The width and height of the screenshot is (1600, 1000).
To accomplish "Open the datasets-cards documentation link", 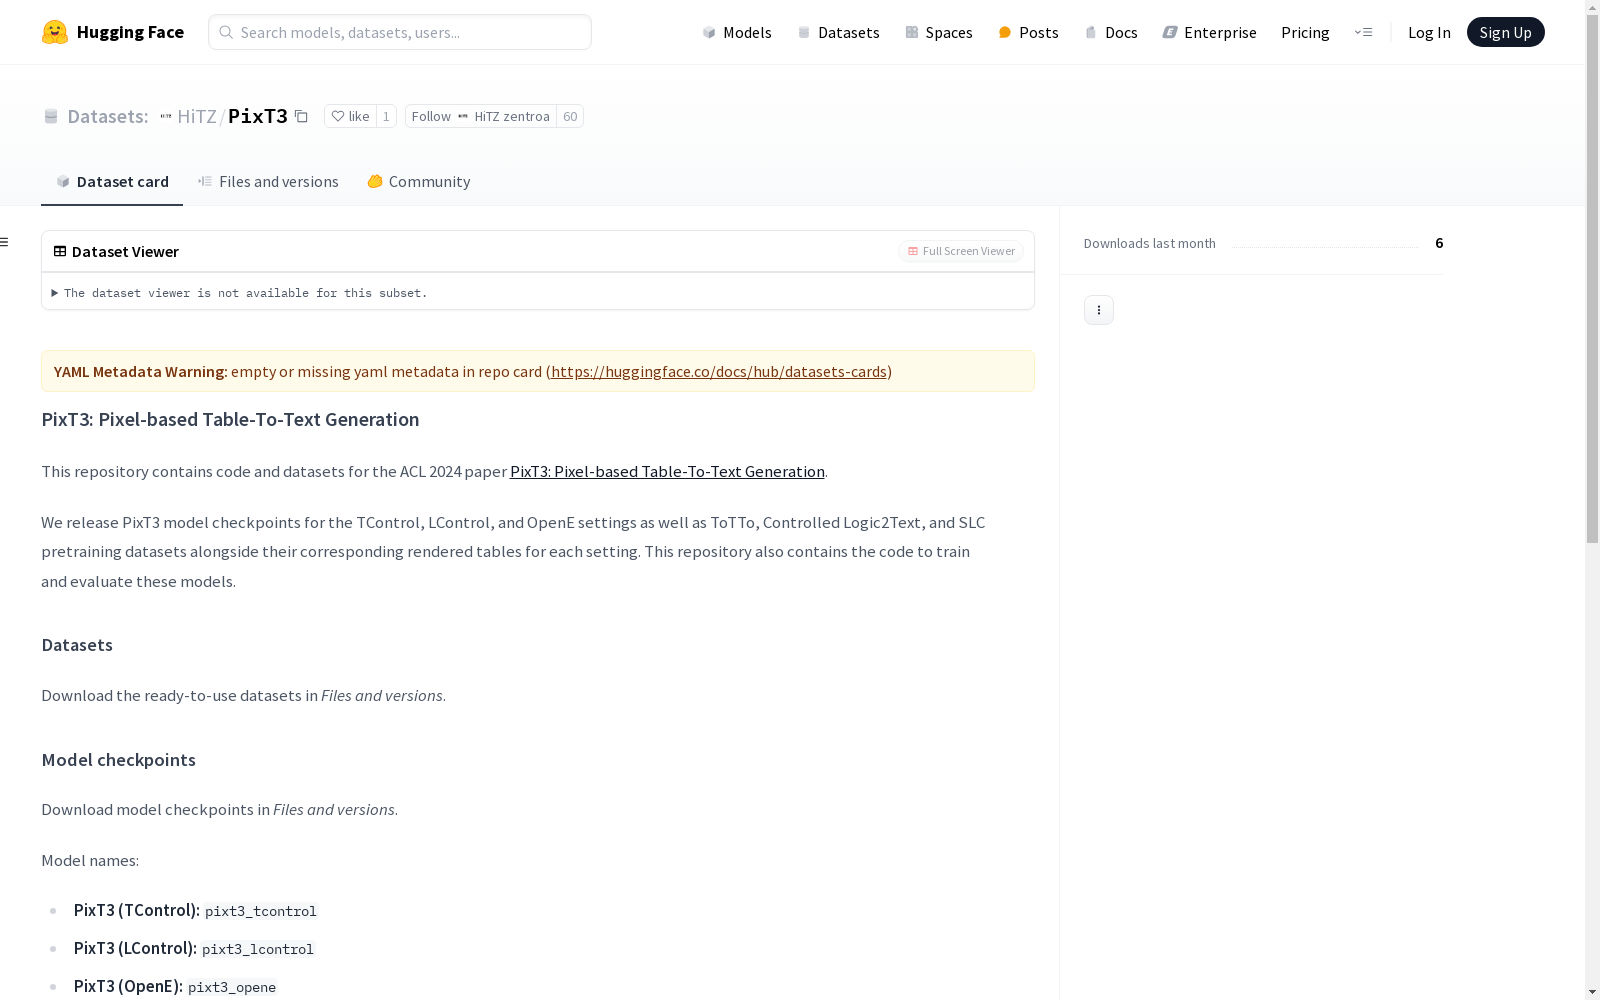I will coord(719,371).
